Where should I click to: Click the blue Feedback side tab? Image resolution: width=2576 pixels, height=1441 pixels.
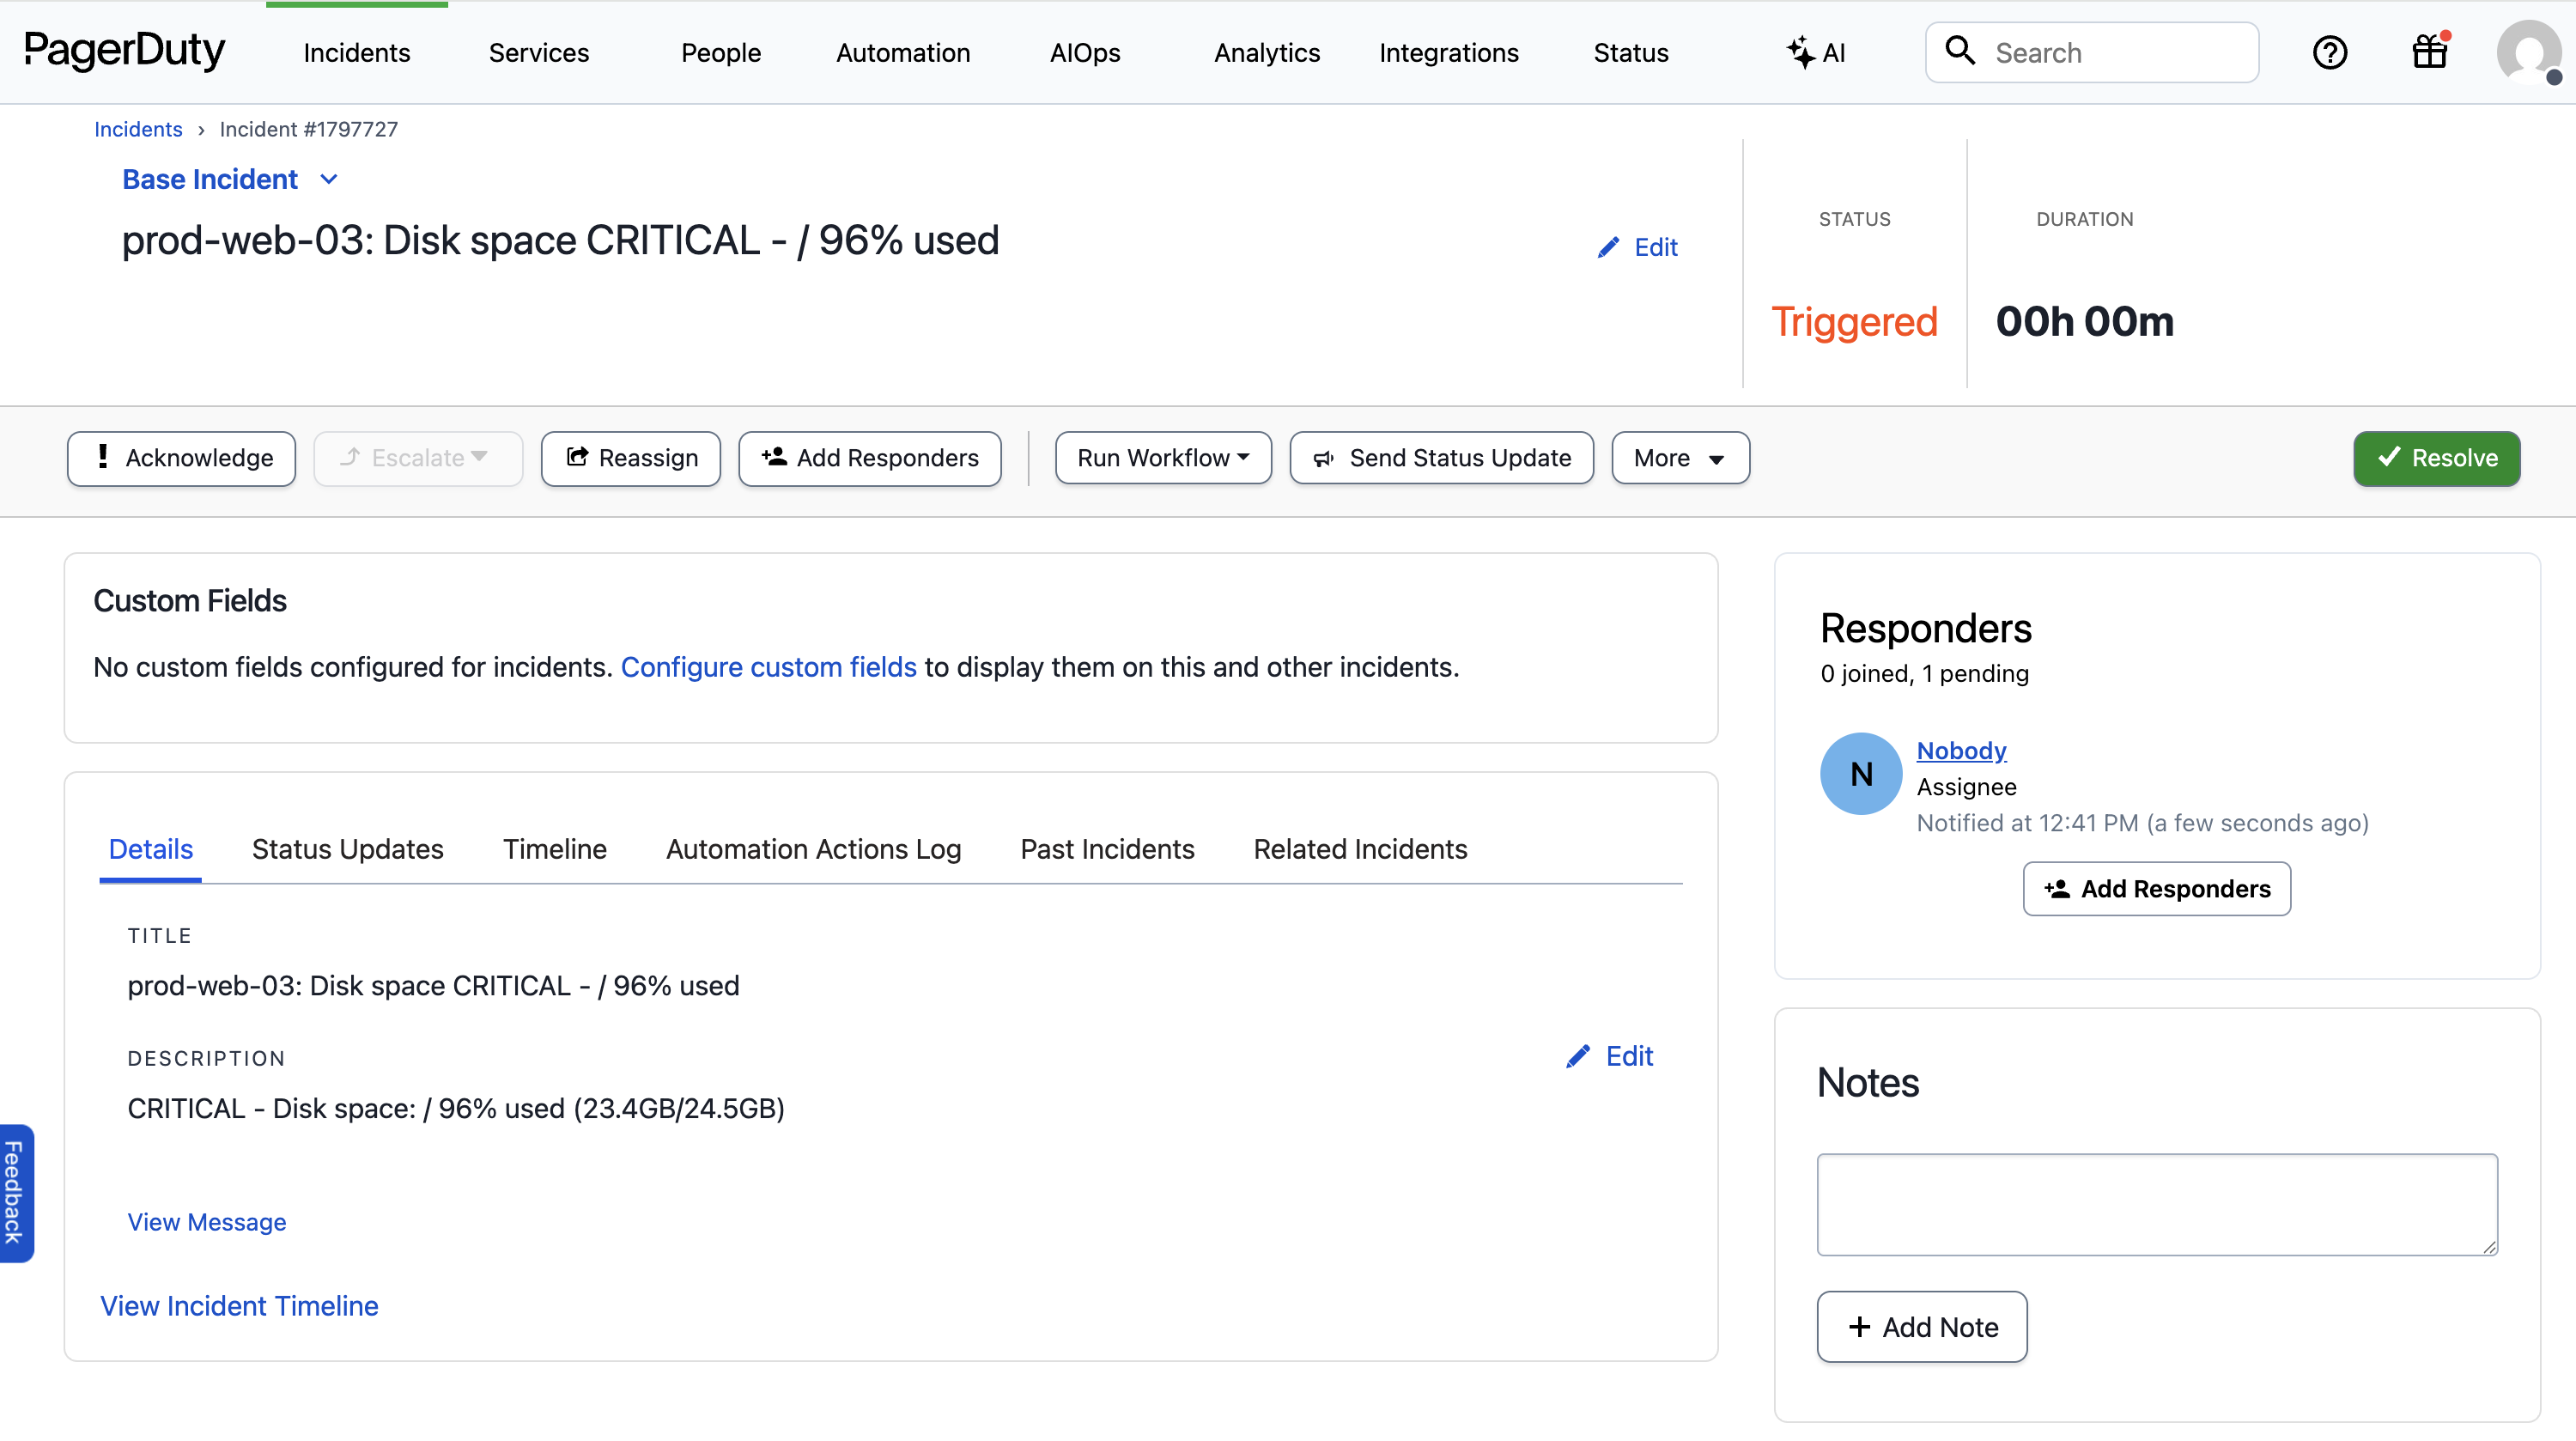point(14,1192)
